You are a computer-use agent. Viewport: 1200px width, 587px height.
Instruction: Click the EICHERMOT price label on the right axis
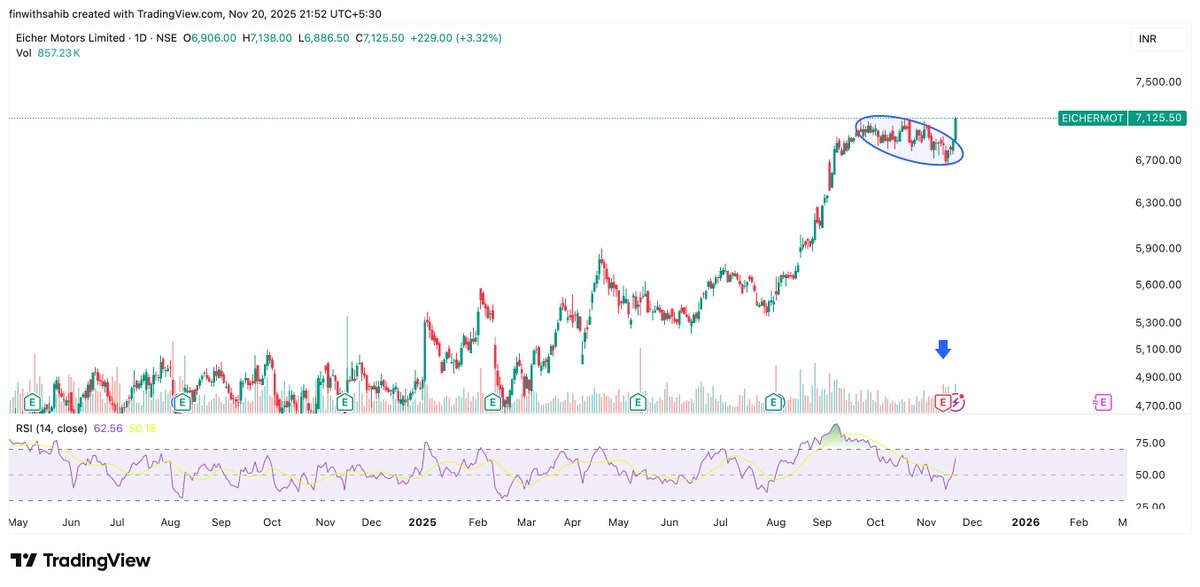point(1092,117)
